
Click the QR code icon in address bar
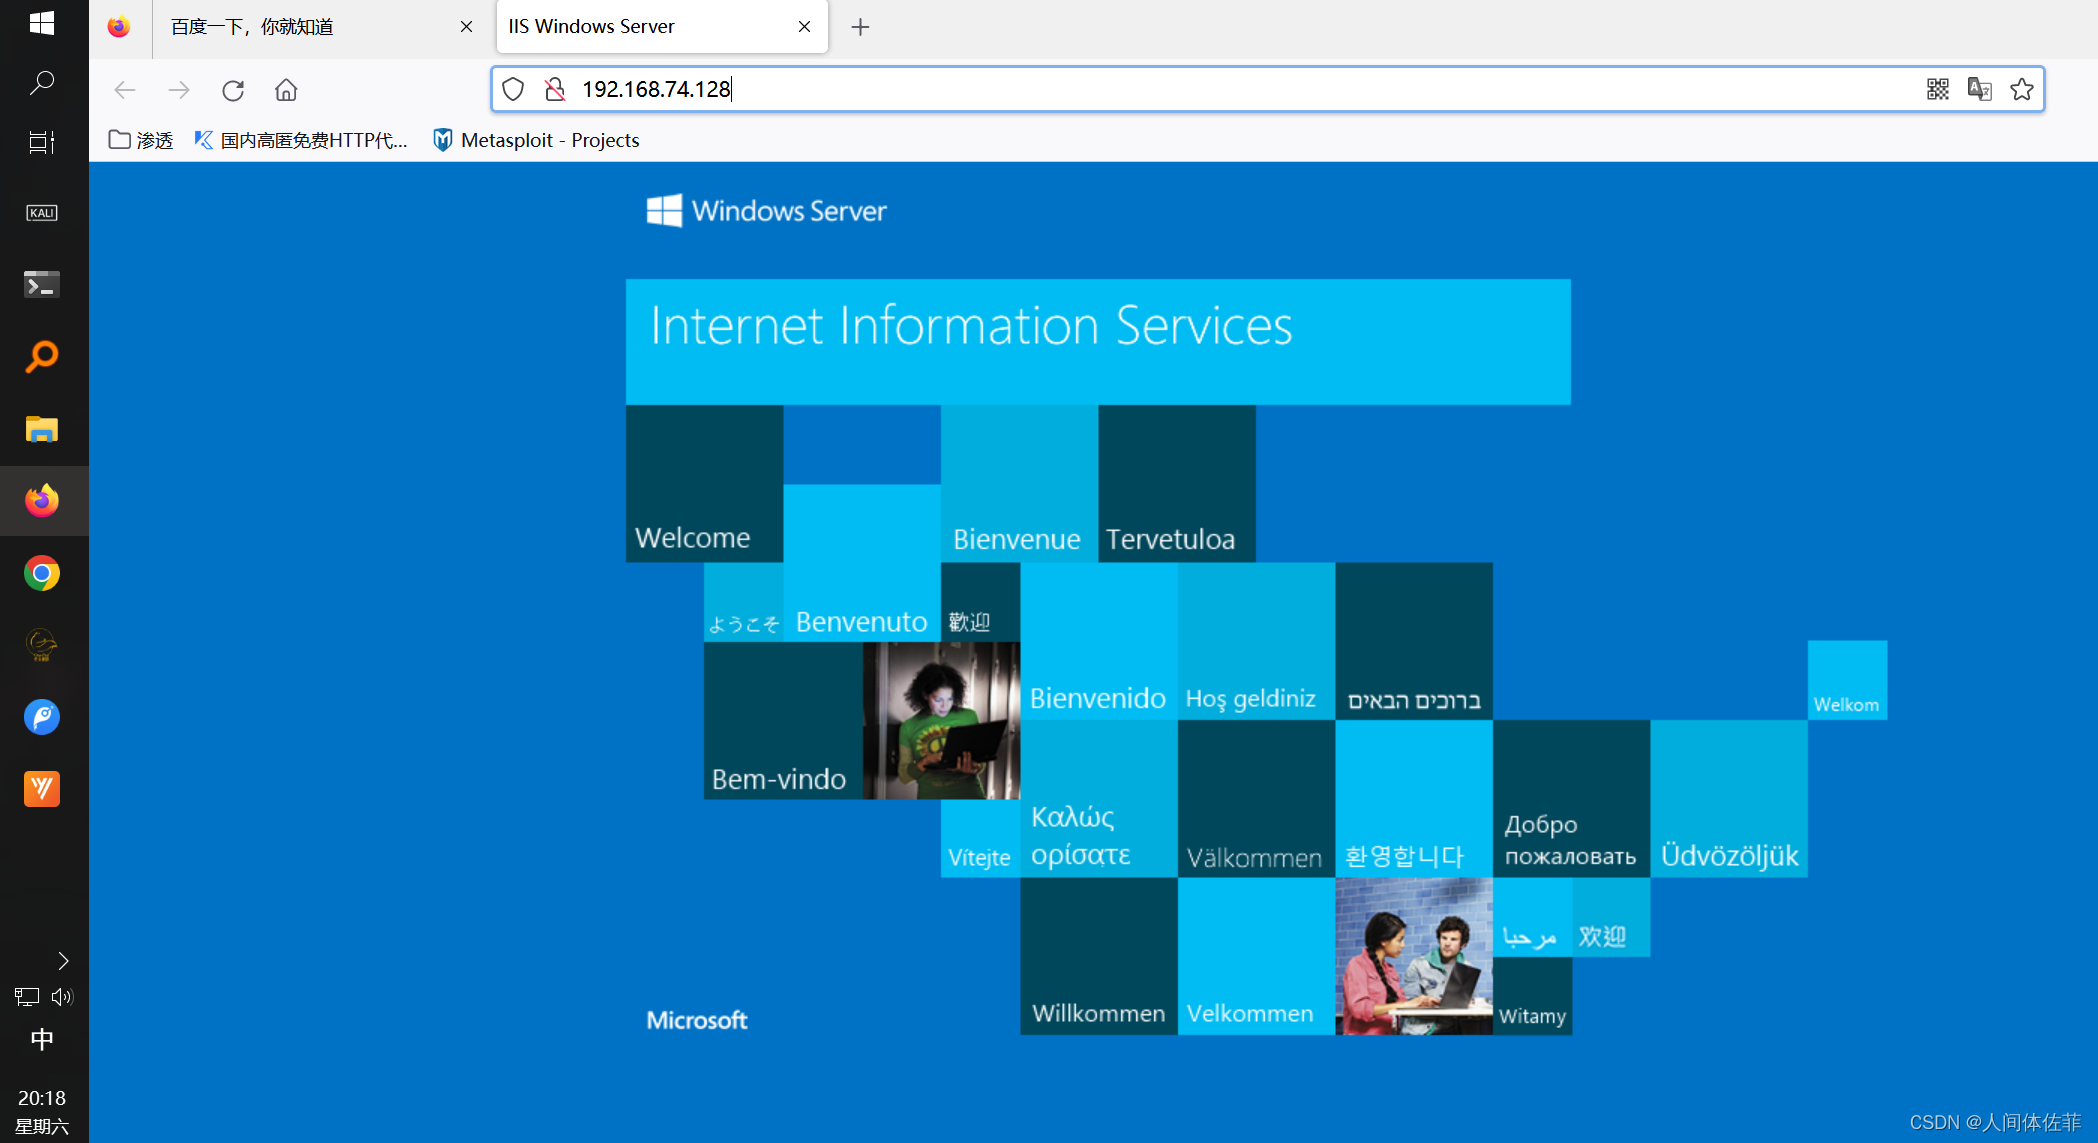[1937, 89]
